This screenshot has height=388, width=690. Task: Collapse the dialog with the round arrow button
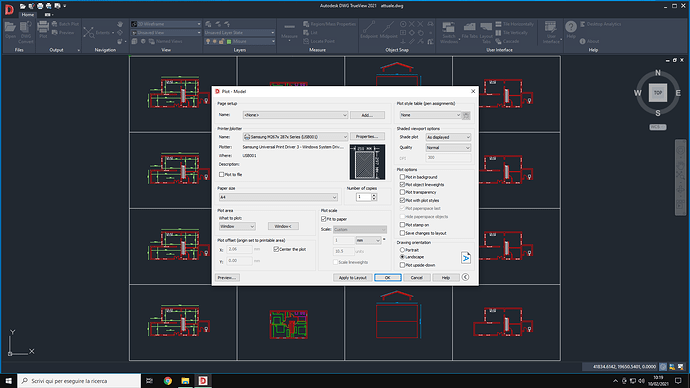(465, 277)
